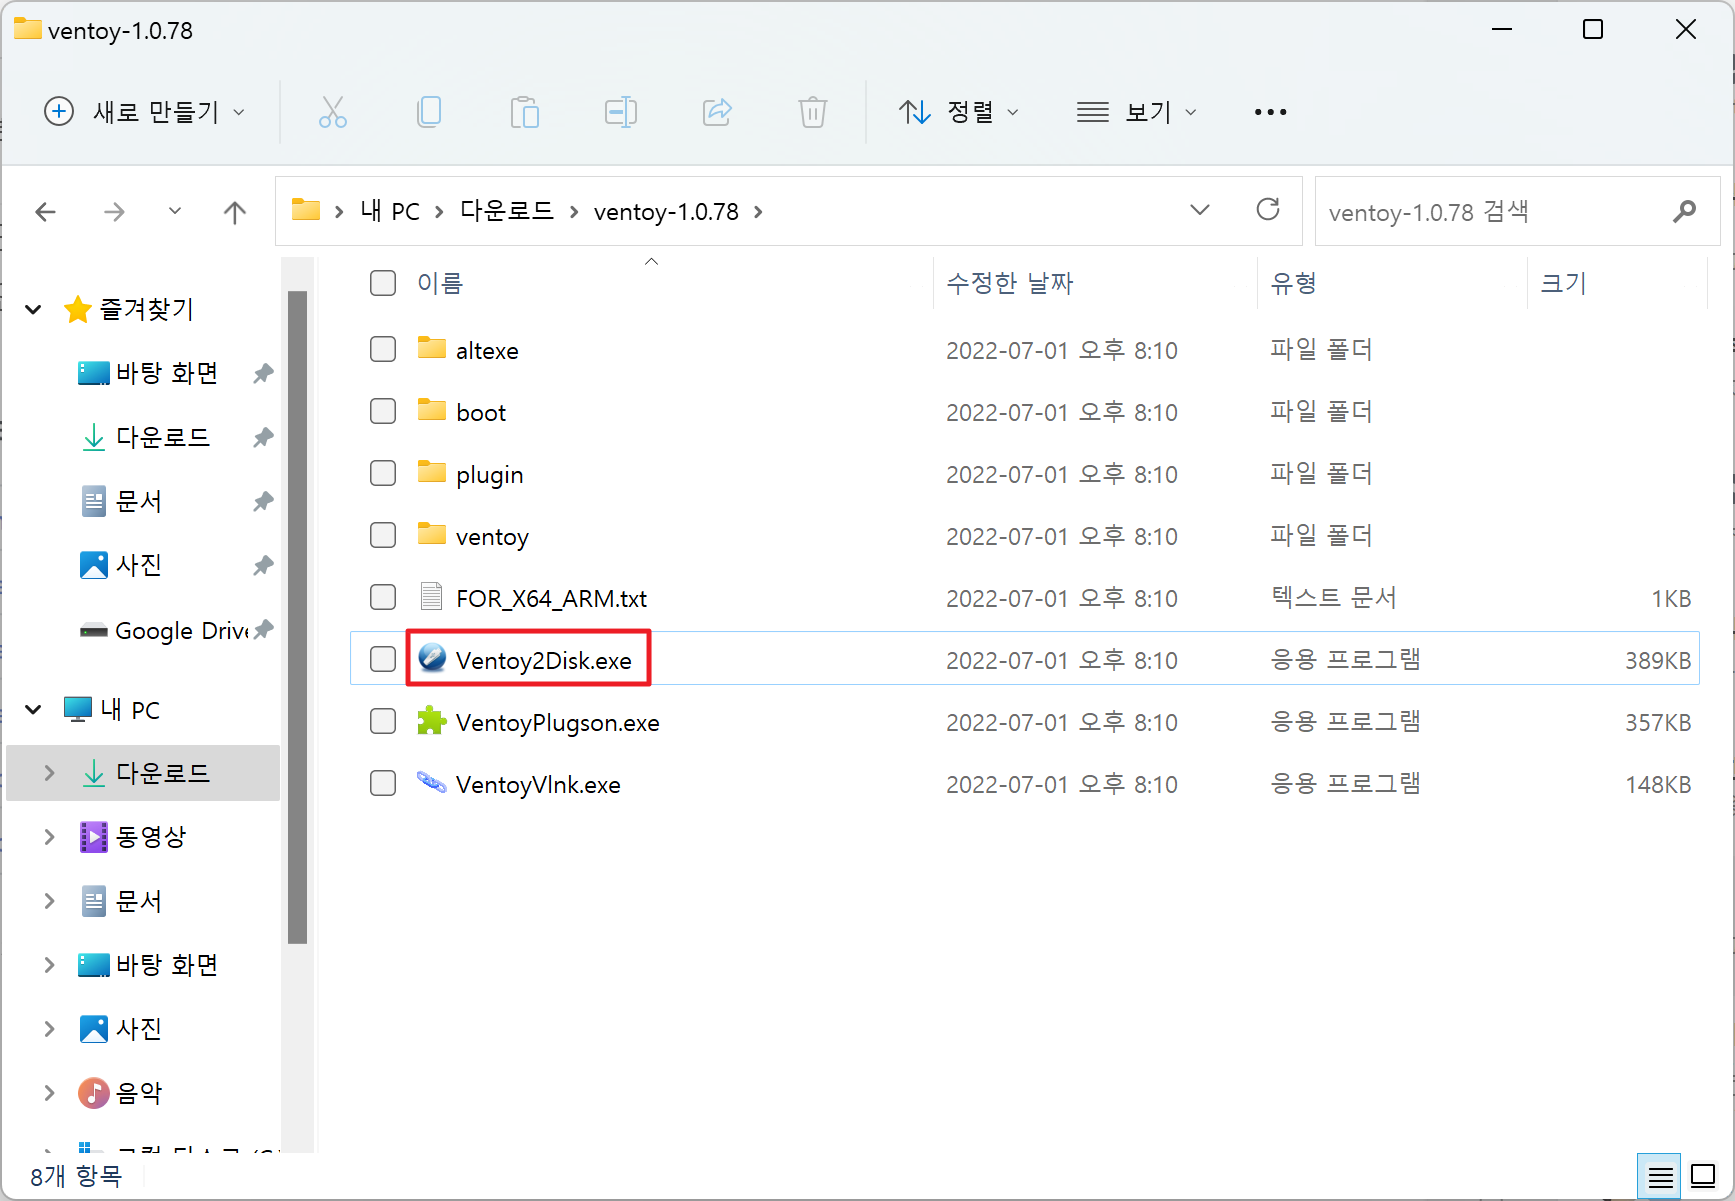1735x1201 pixels.
Task: Switch to details view in the status bar
Action: coord(1661,1177)
